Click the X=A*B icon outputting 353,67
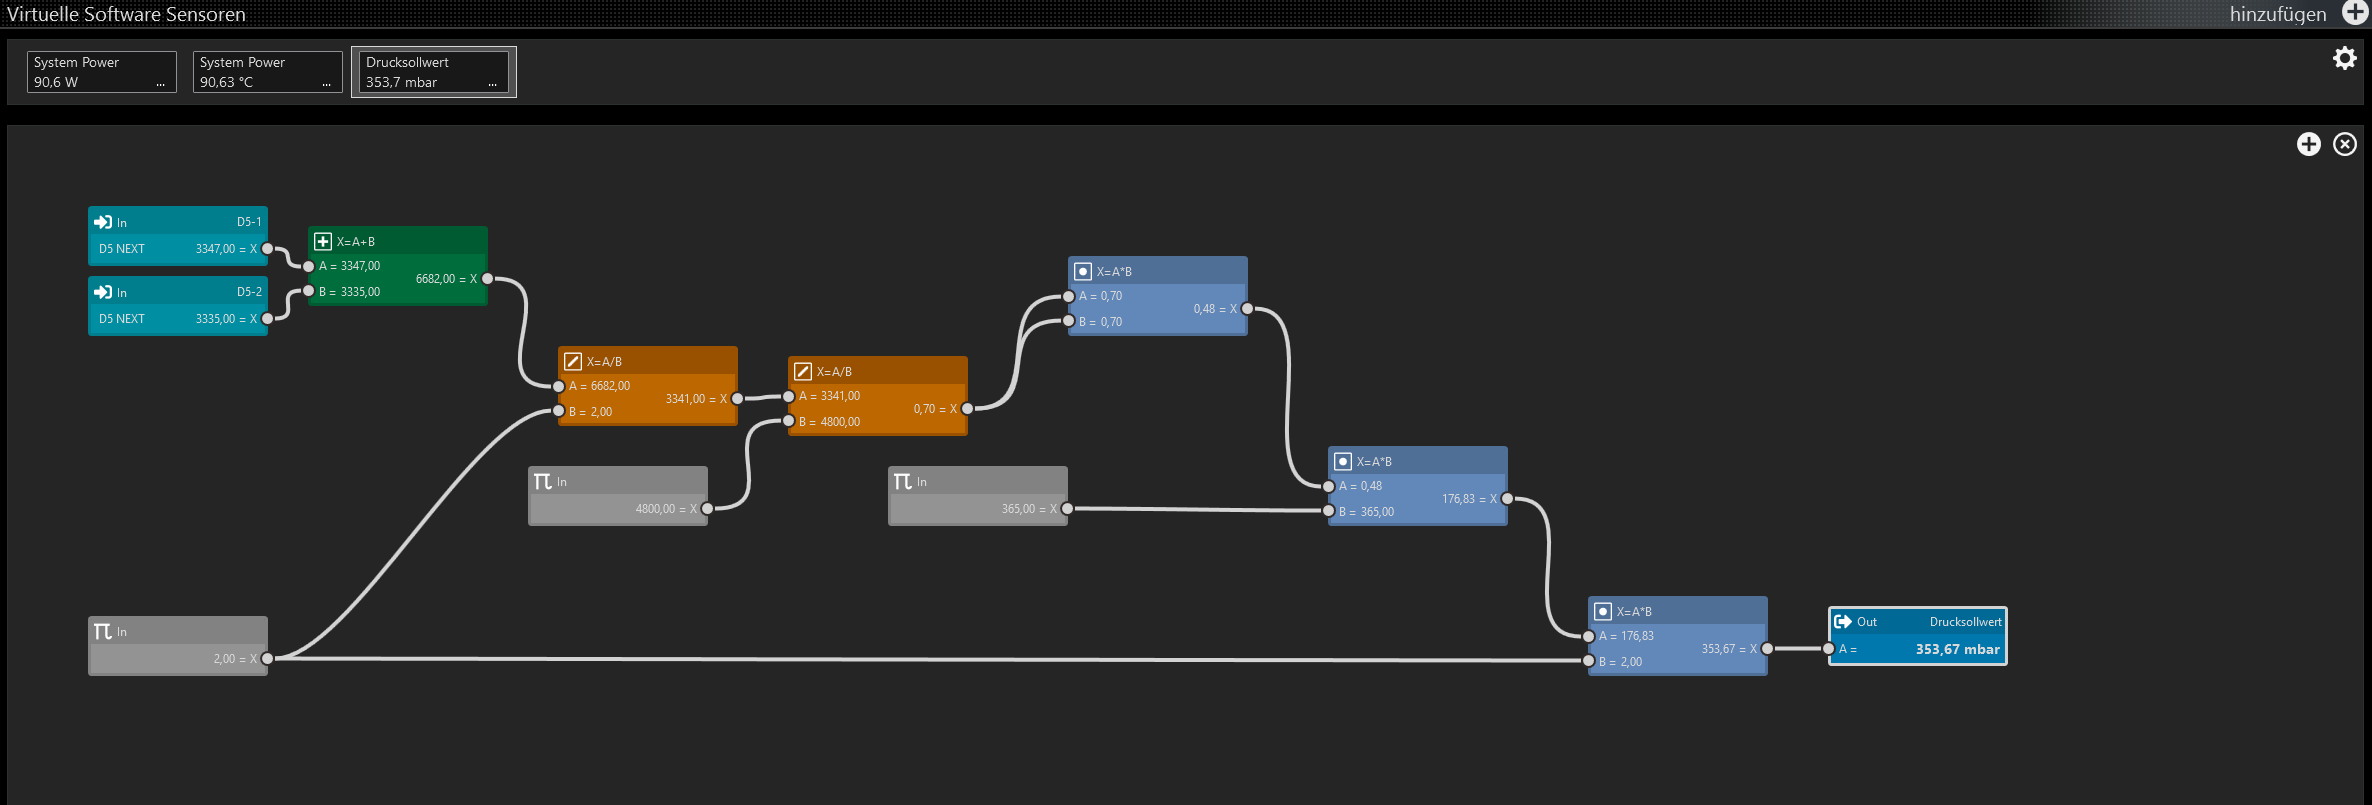This screenshot has width=2372, height=805. [x=1603, y=611]
